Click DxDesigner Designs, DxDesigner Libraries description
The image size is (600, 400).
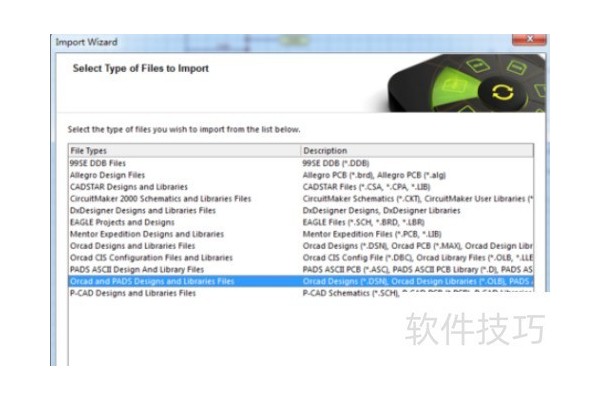(382, 211)
